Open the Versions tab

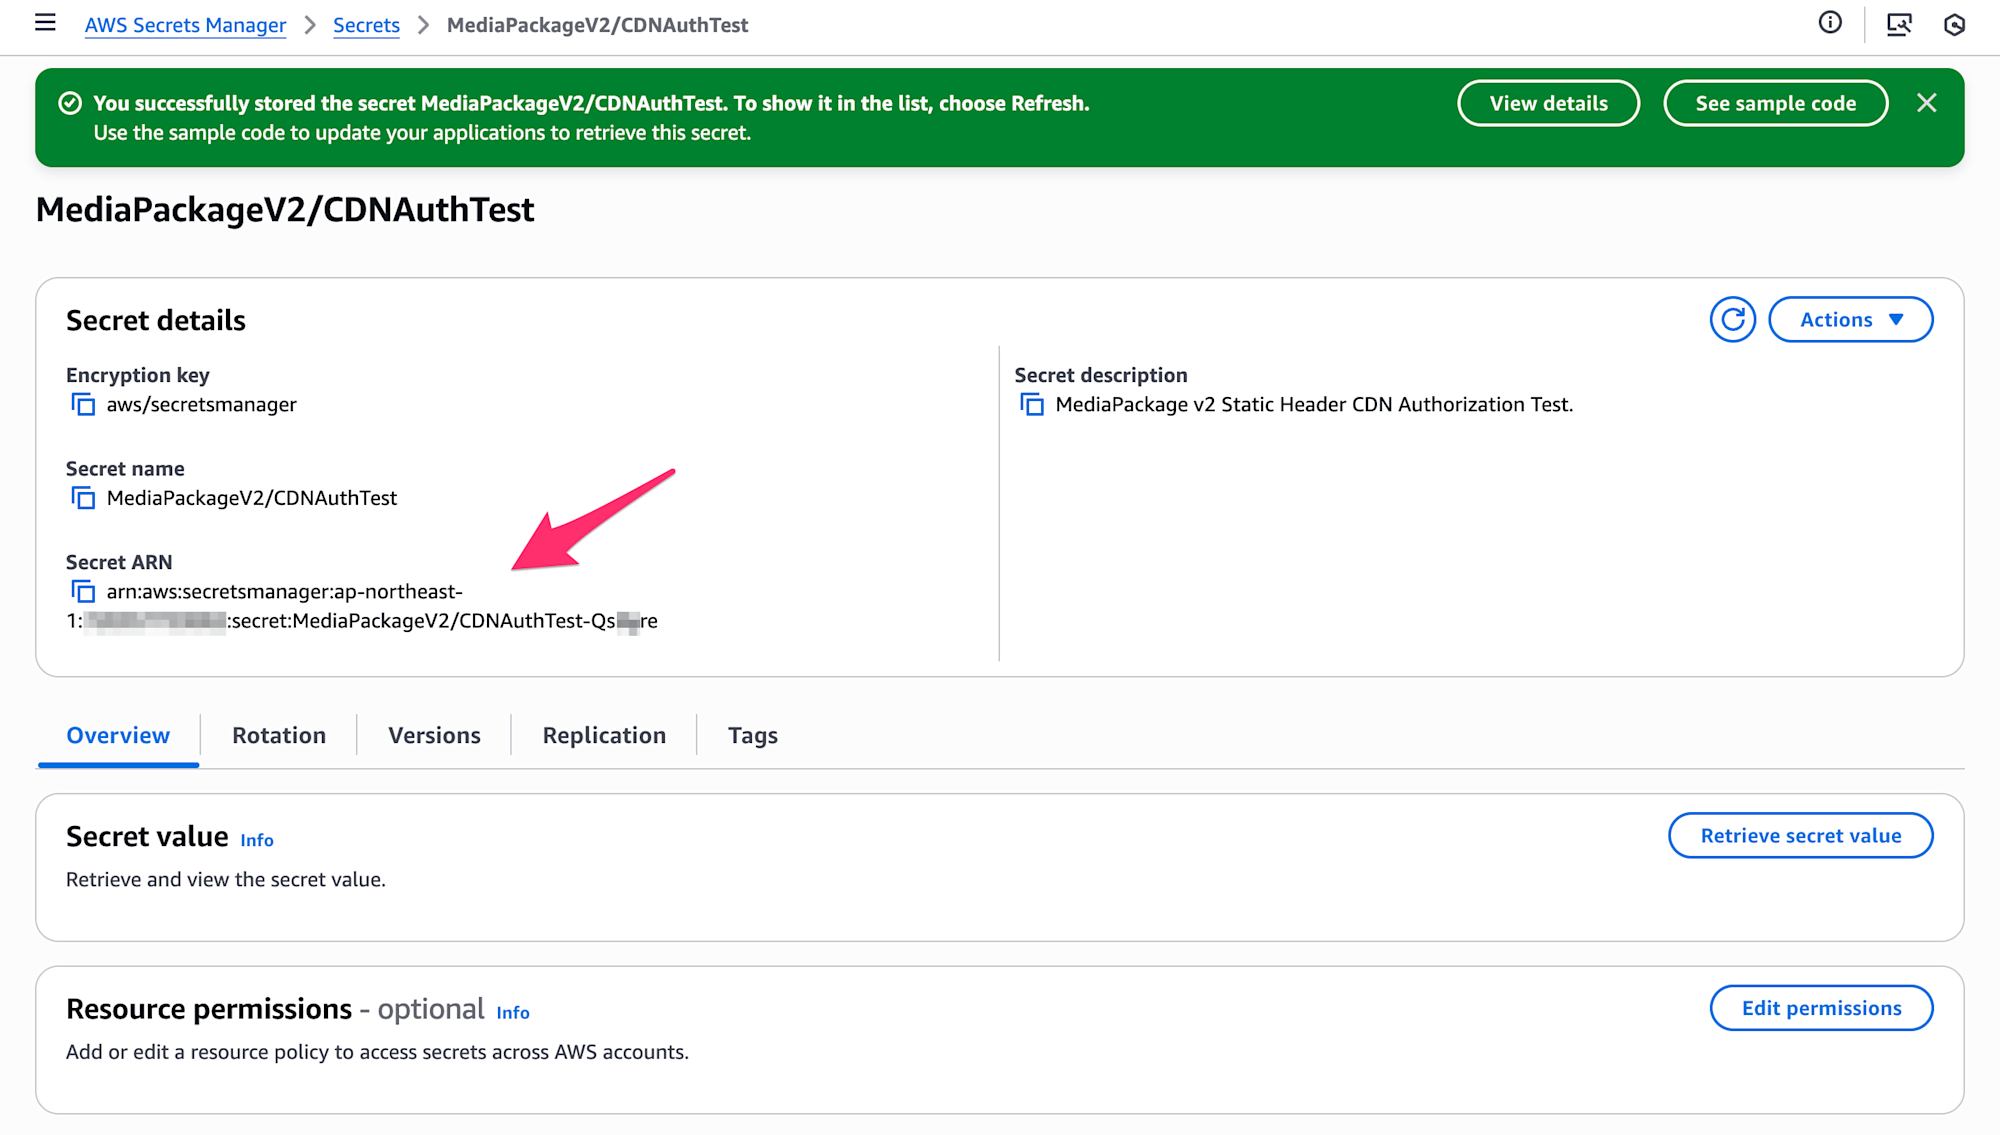(434, 735)
